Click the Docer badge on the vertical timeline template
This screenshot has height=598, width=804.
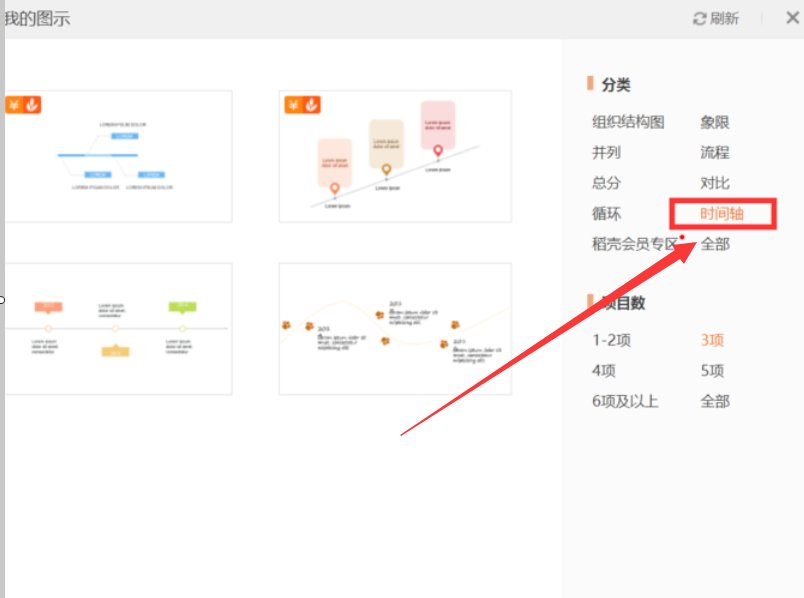309,102
